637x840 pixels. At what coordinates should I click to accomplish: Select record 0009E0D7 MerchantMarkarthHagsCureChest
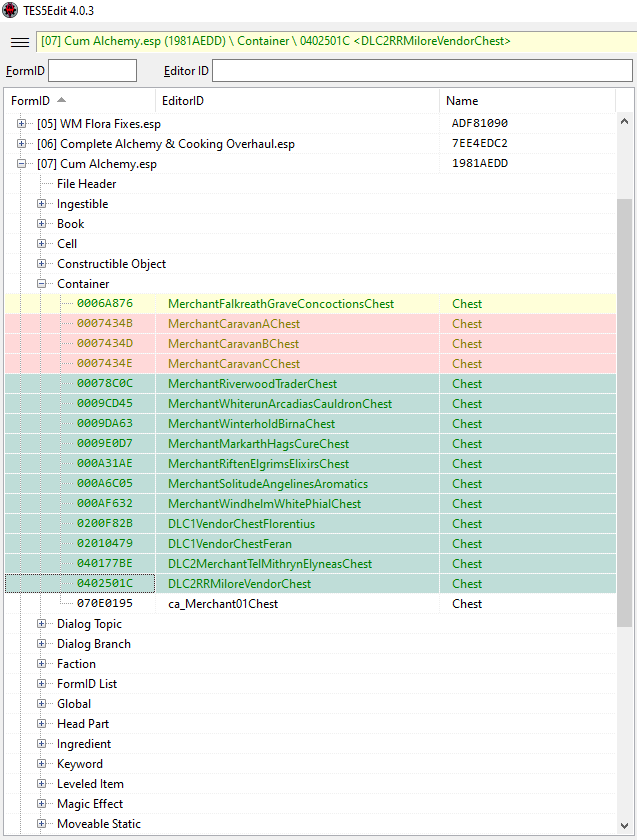(310, 444)
